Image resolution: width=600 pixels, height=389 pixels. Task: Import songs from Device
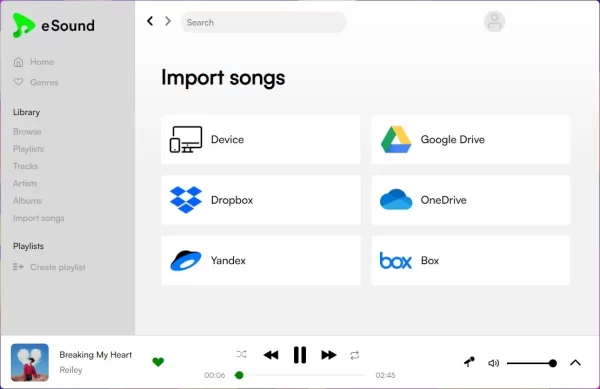tap(261, 140)
